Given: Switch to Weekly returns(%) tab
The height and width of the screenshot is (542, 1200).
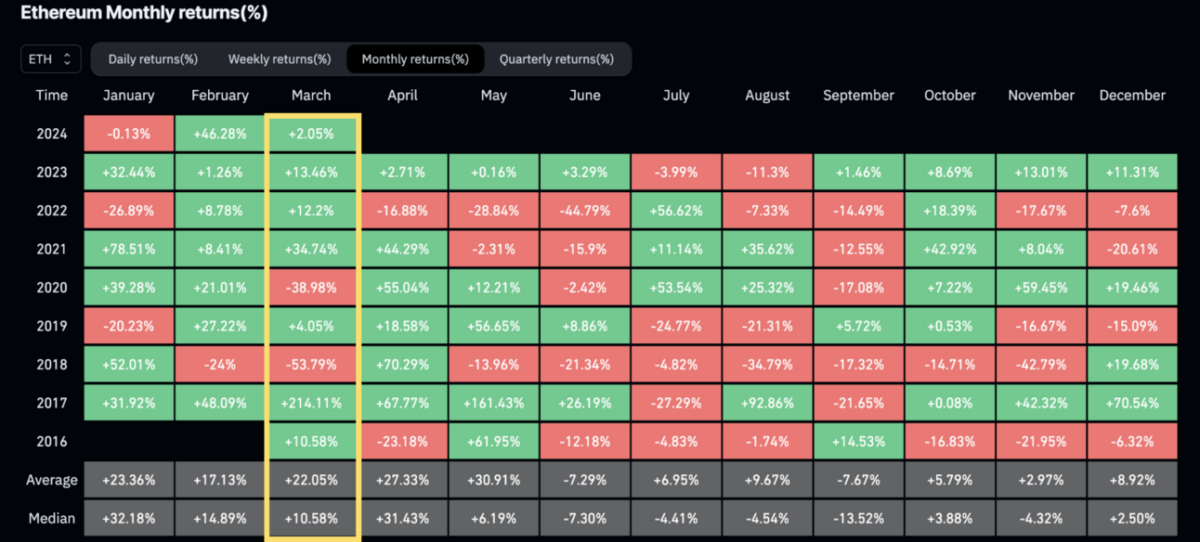Looking at the screenshot, I should 279,59.
